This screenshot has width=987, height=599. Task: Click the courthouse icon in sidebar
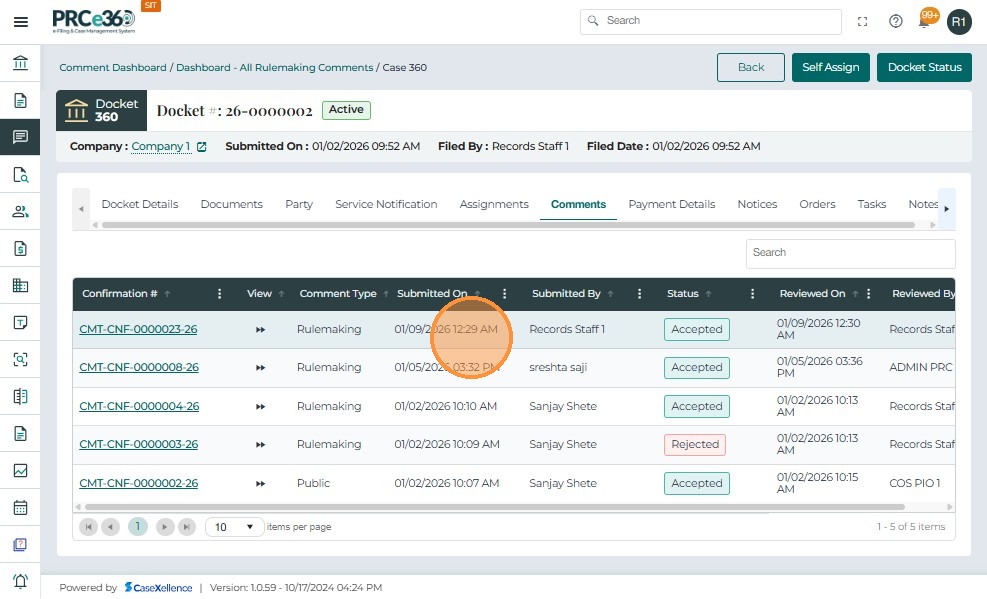20,64
